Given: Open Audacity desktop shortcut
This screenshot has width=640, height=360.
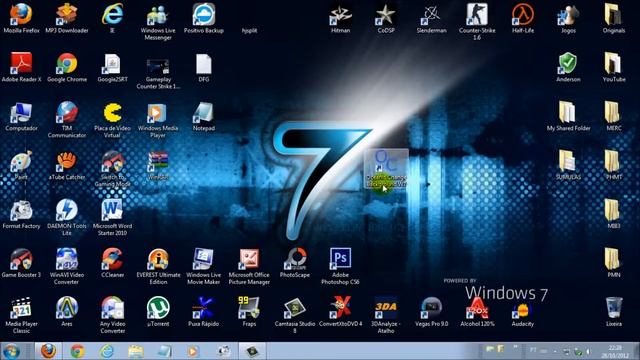Looking at the screenshot, I should [523, 312].
